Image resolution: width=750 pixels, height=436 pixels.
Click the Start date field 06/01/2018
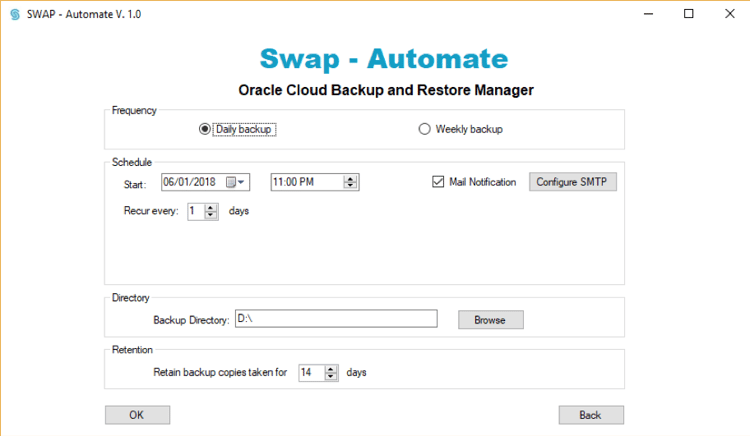(x=205, y=182)
